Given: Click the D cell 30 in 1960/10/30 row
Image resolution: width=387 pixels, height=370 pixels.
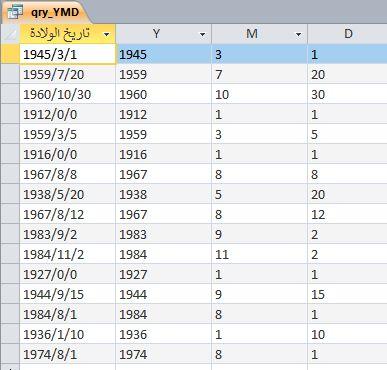Looking at the screenshot, I should (x=348, y=94).
